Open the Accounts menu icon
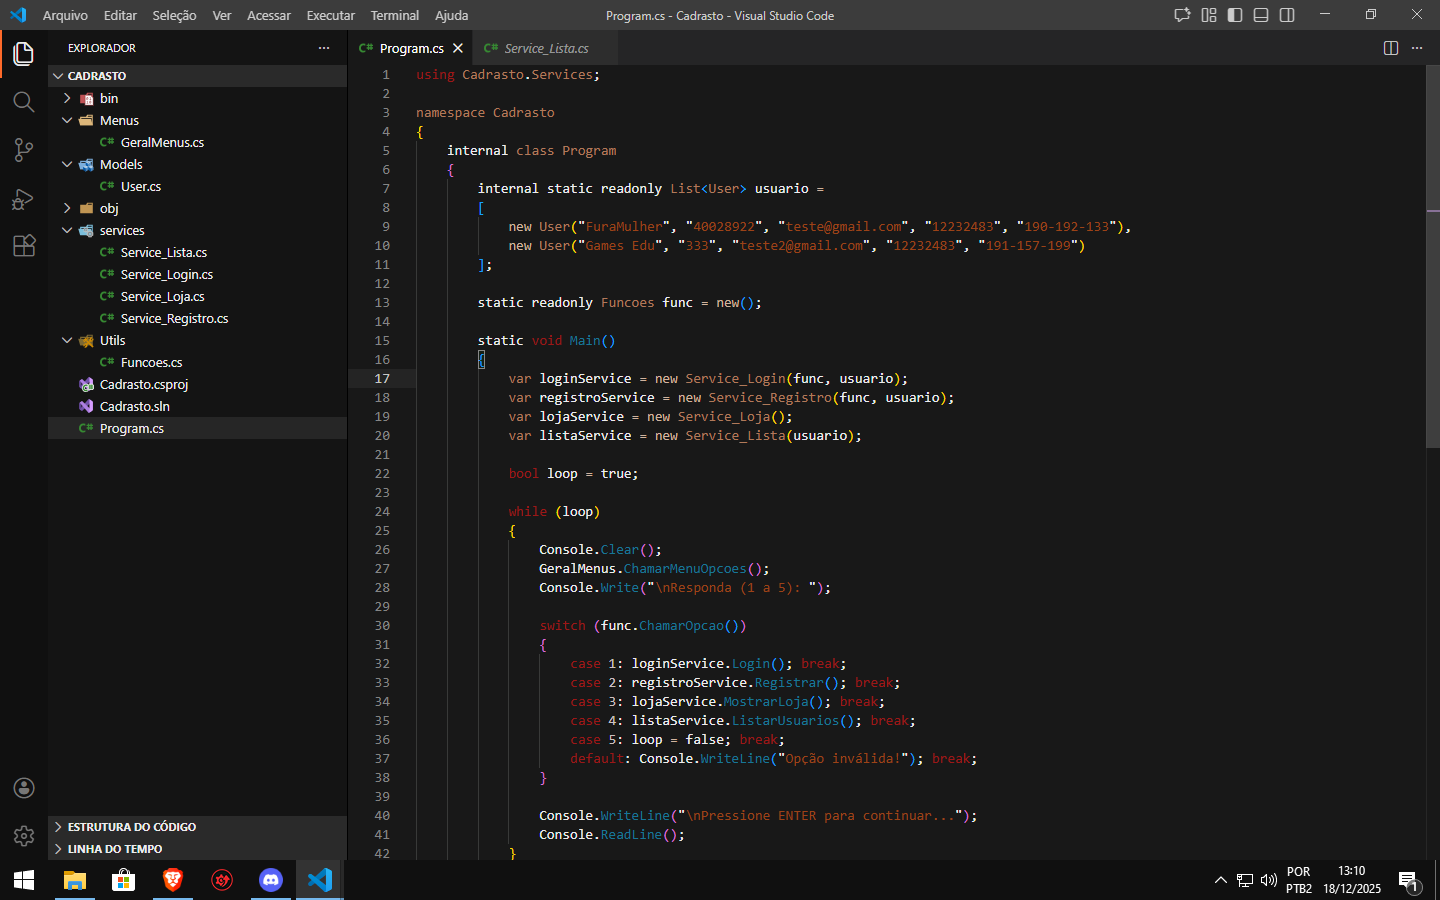This screenshot has height=900, width=1440. click(x=24, y=788)
